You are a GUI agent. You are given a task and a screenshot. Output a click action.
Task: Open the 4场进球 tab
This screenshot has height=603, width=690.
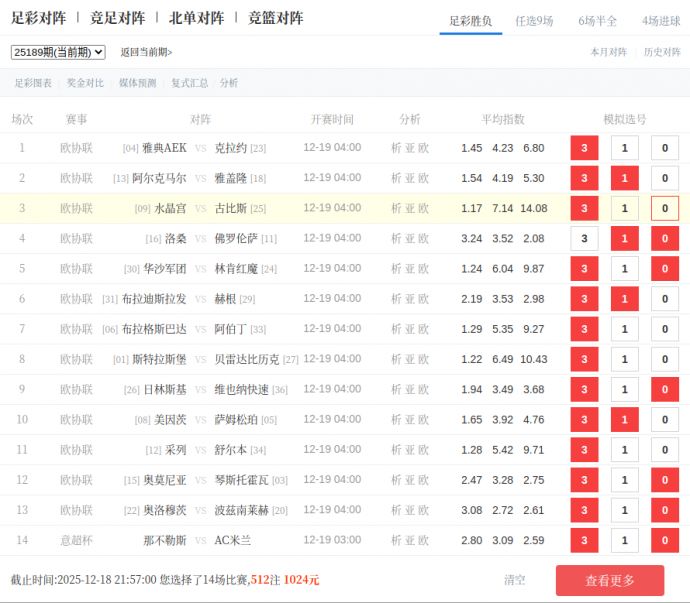[x=661, y=20]
